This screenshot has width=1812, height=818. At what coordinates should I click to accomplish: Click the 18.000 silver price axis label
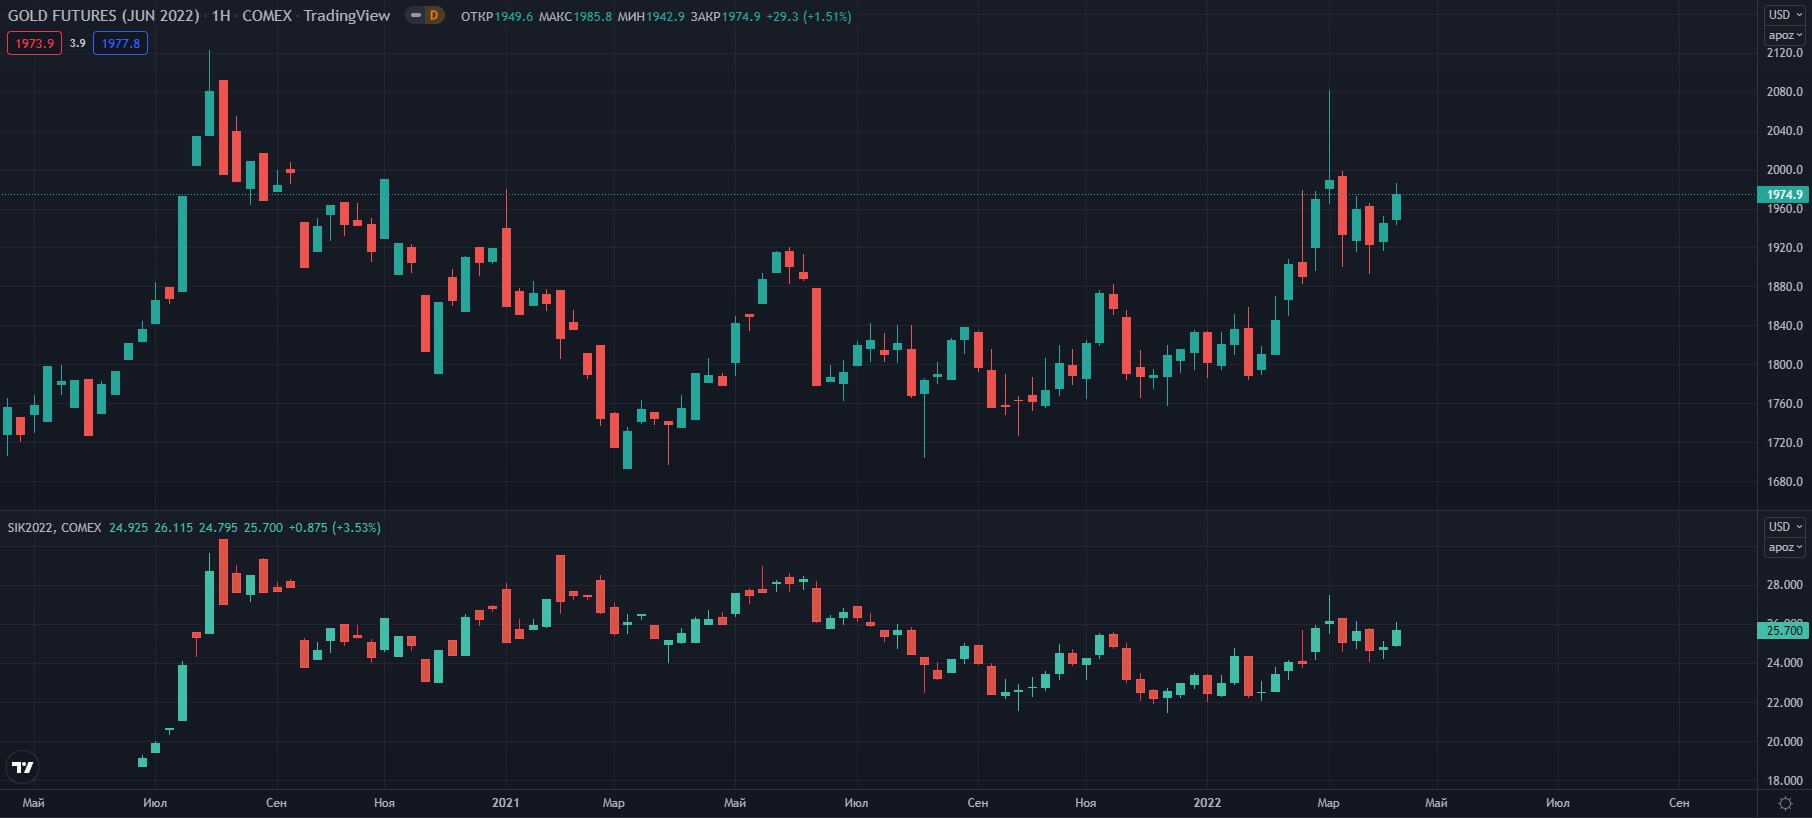pyautogui.click(x=1785, y=781)
